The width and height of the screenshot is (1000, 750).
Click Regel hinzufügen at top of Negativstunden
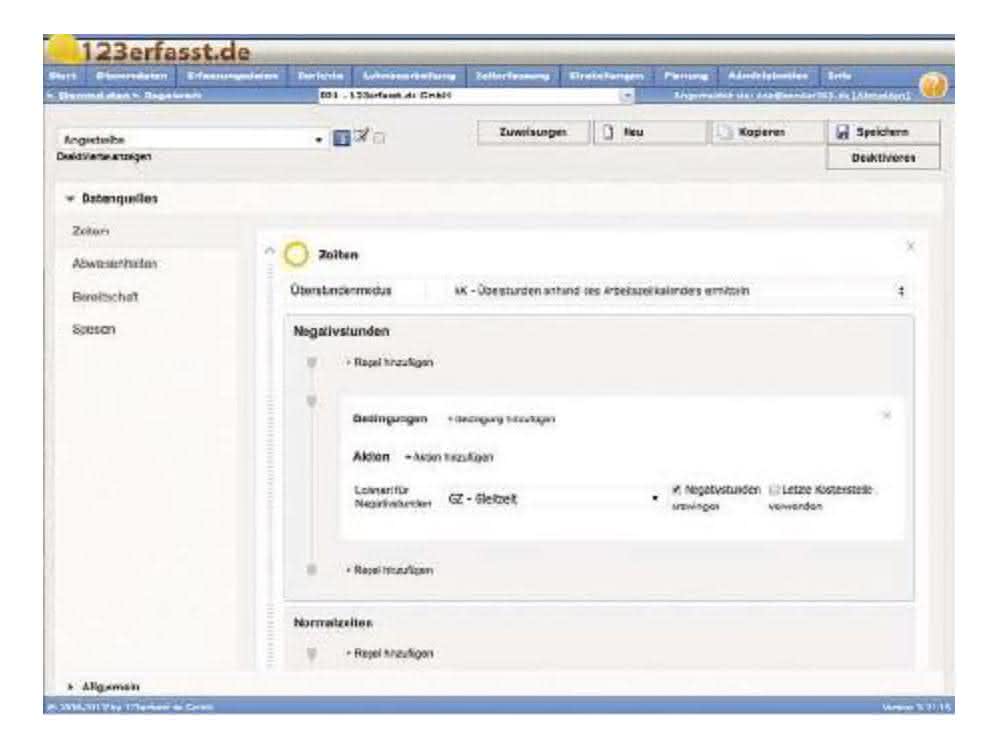click(x=390, y=362)
